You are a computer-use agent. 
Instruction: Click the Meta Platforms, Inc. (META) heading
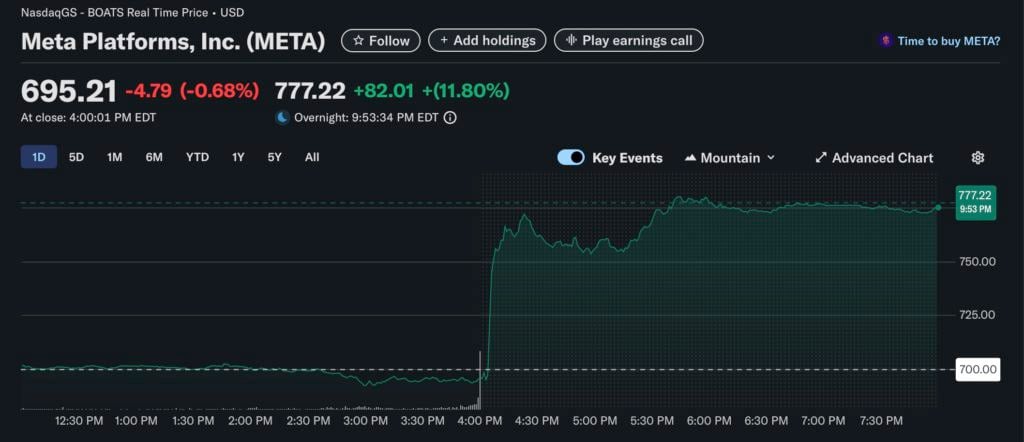(x=173, y=41)
